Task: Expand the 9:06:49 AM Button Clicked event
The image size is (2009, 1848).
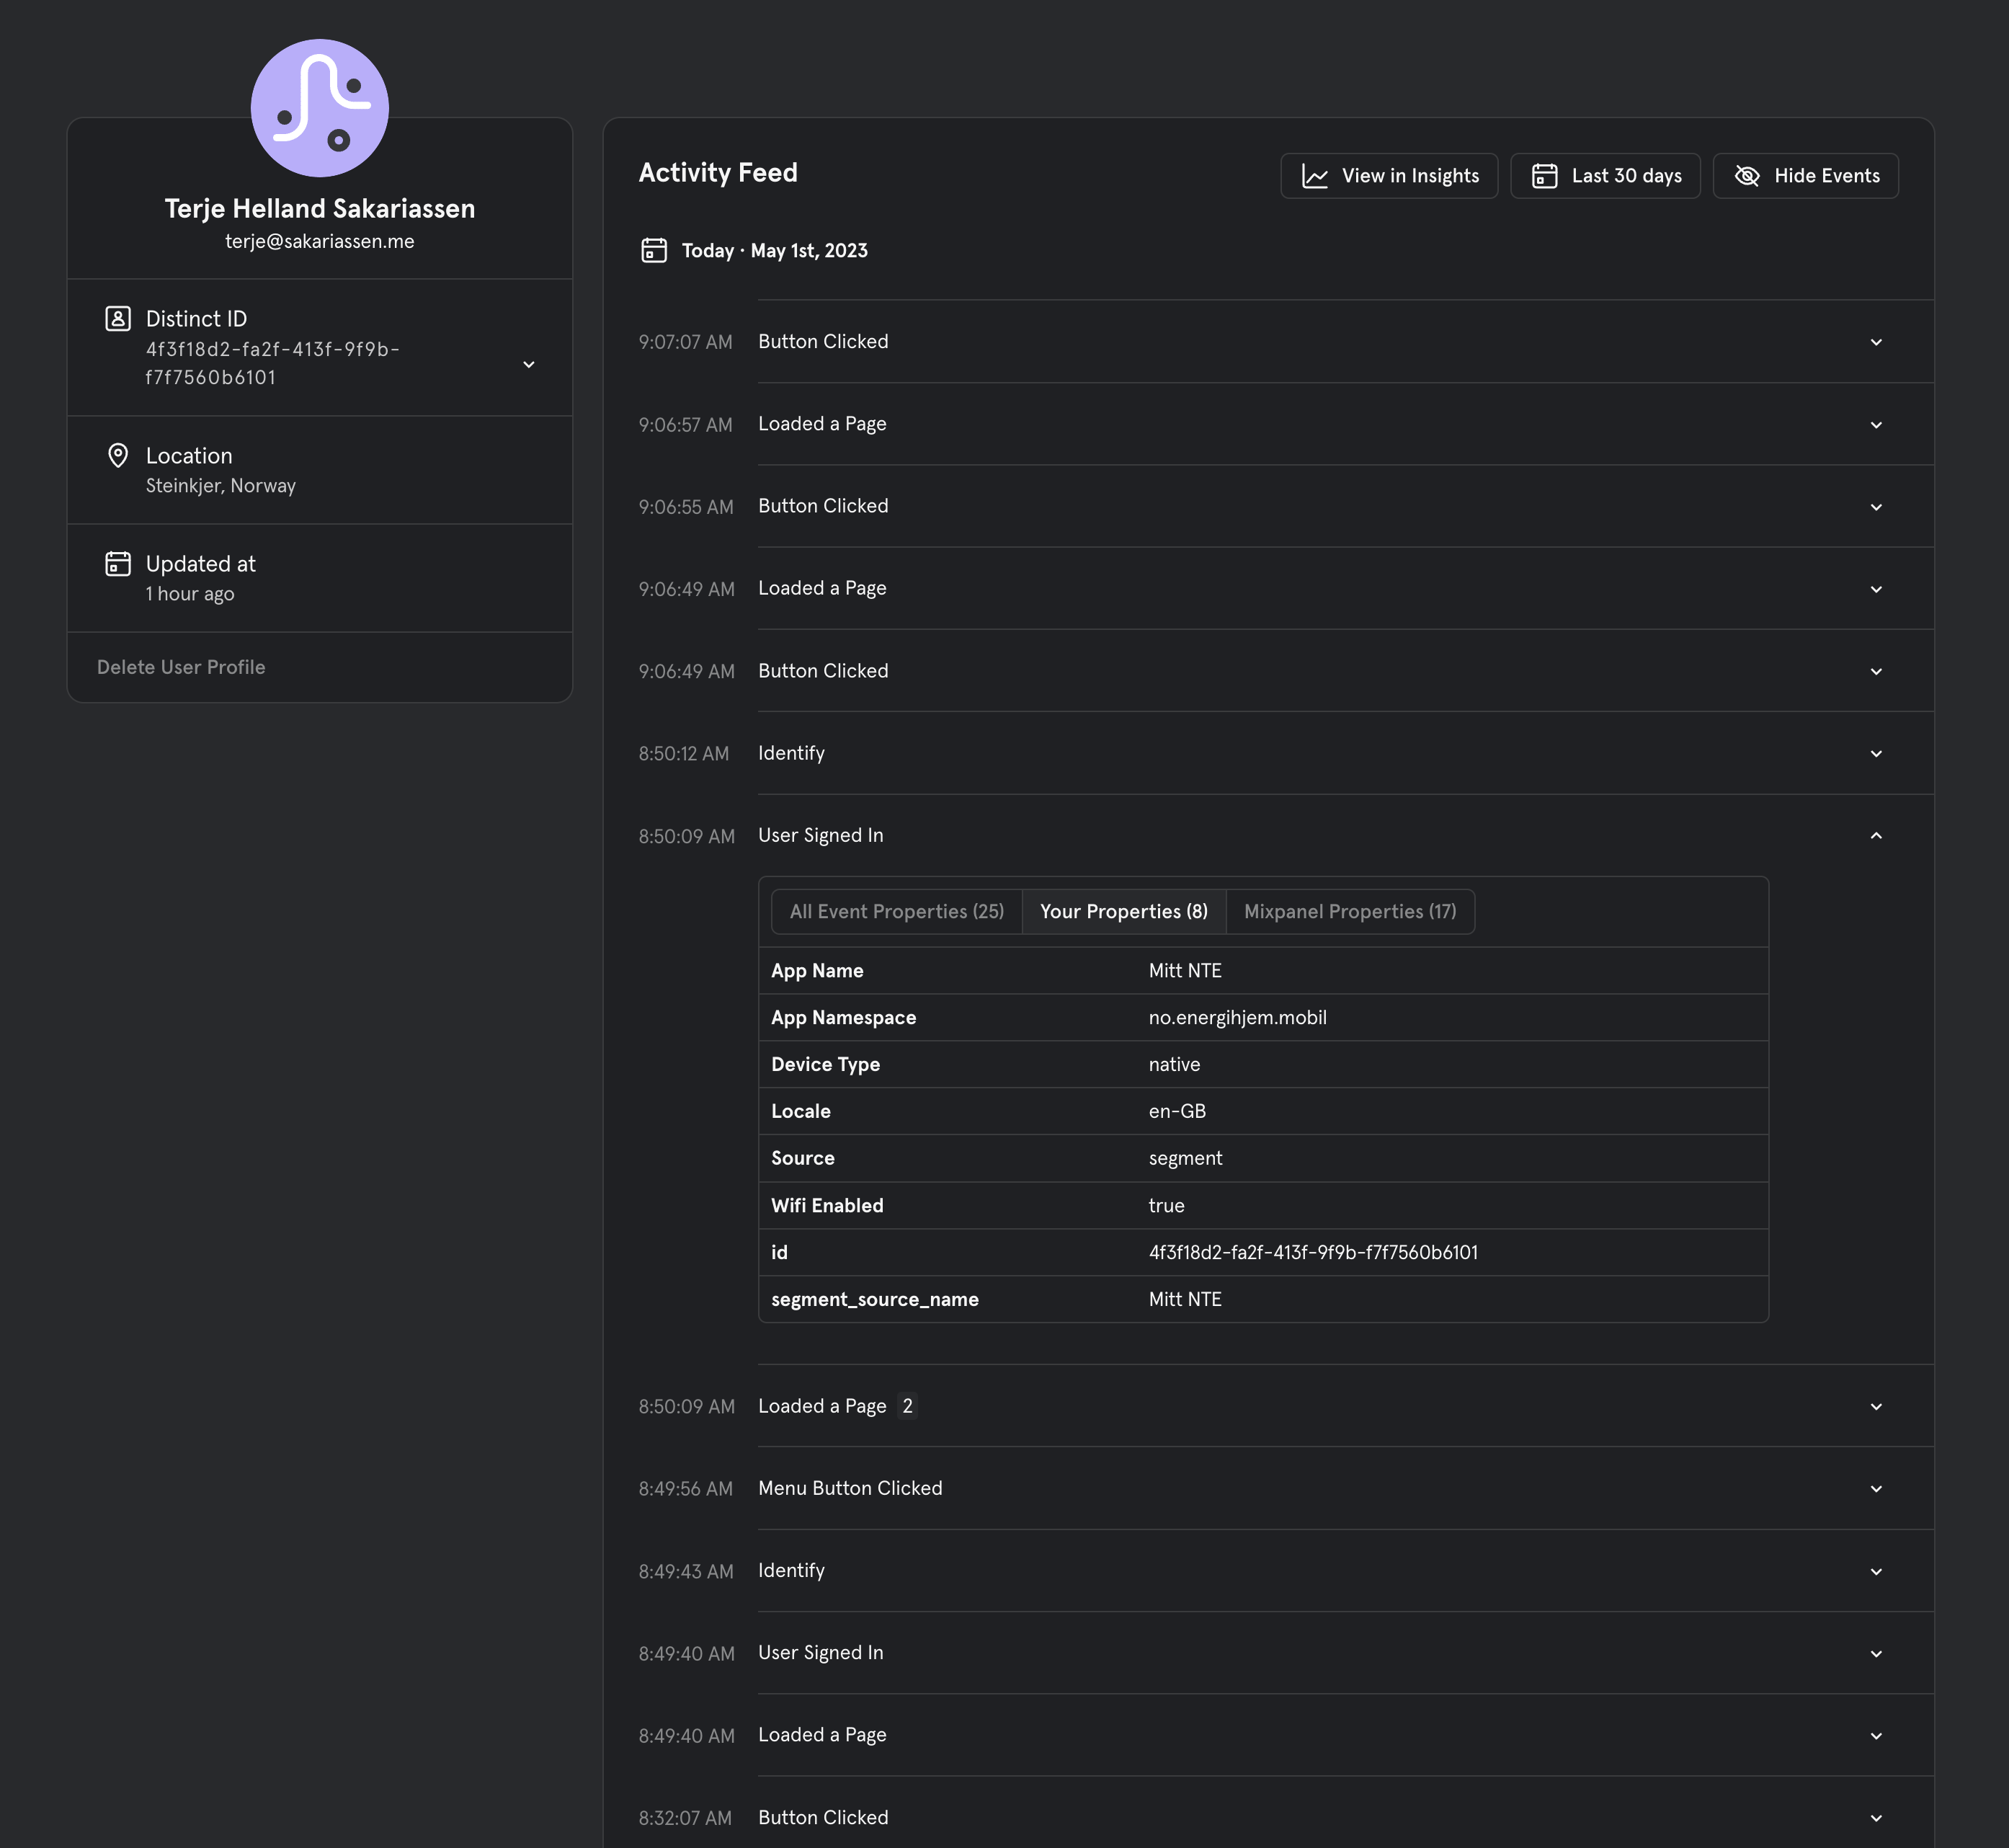Action: pyautogui.click(x=1876, y=671)
